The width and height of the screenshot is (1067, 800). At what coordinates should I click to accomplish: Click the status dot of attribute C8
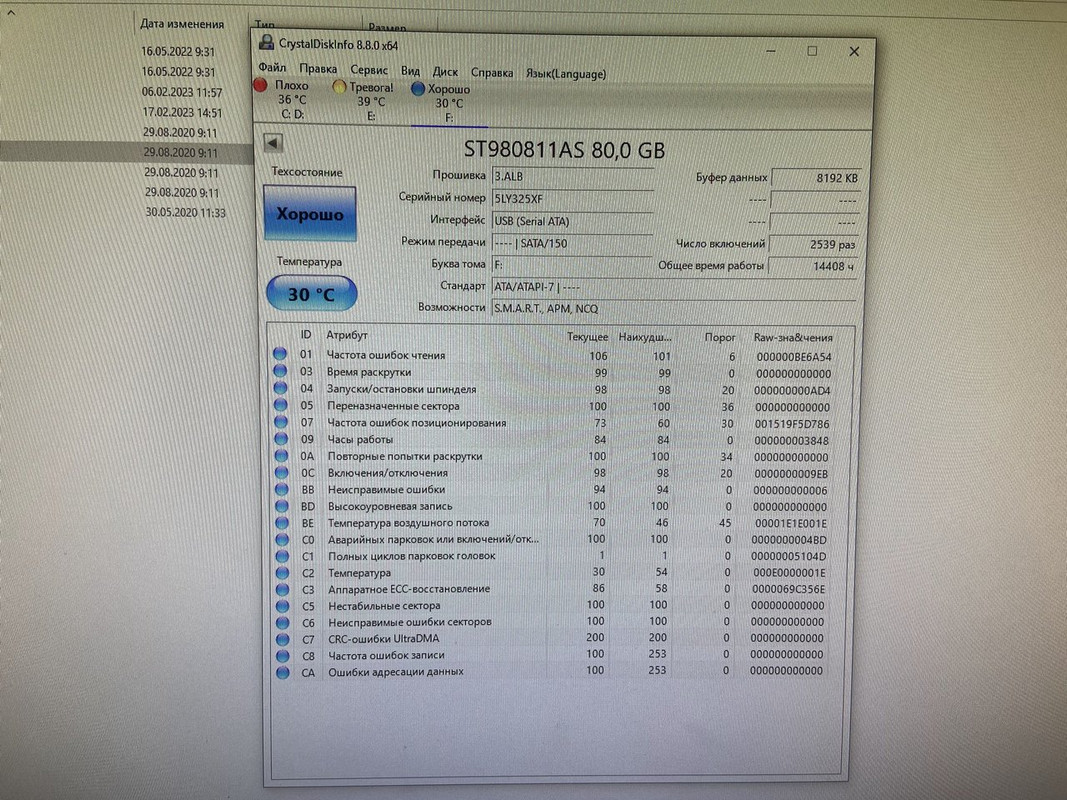click(282, 656)
